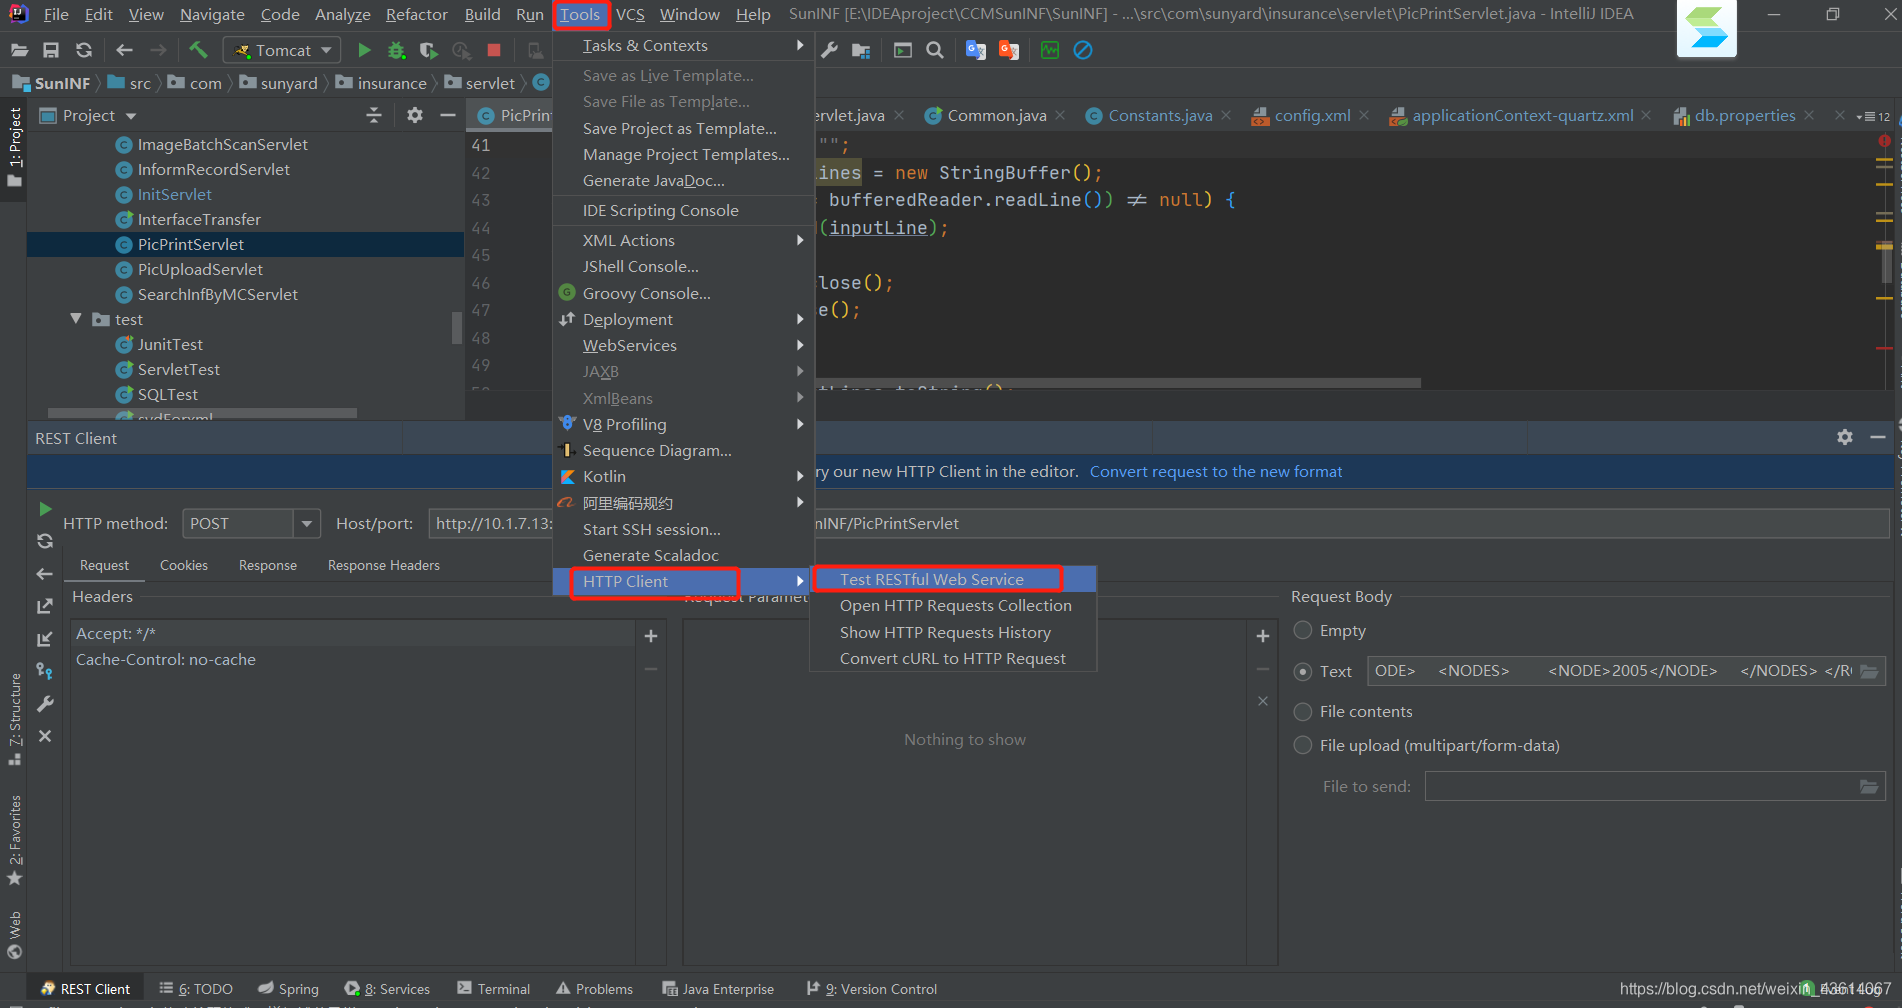Click collapse-all icon in Project panel
The width and height of the screenshot is (1902, 1008).
374,115
